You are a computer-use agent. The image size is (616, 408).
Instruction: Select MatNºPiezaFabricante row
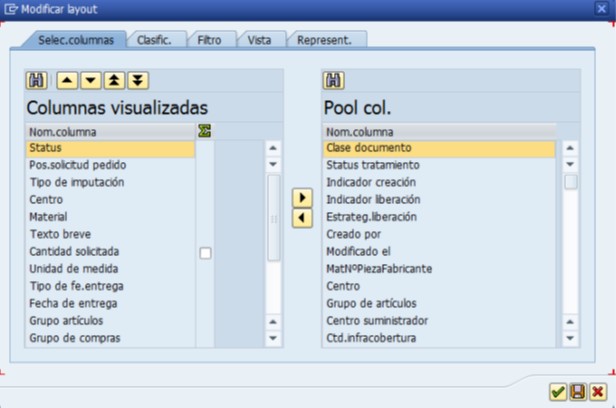(x=439, y=269)
